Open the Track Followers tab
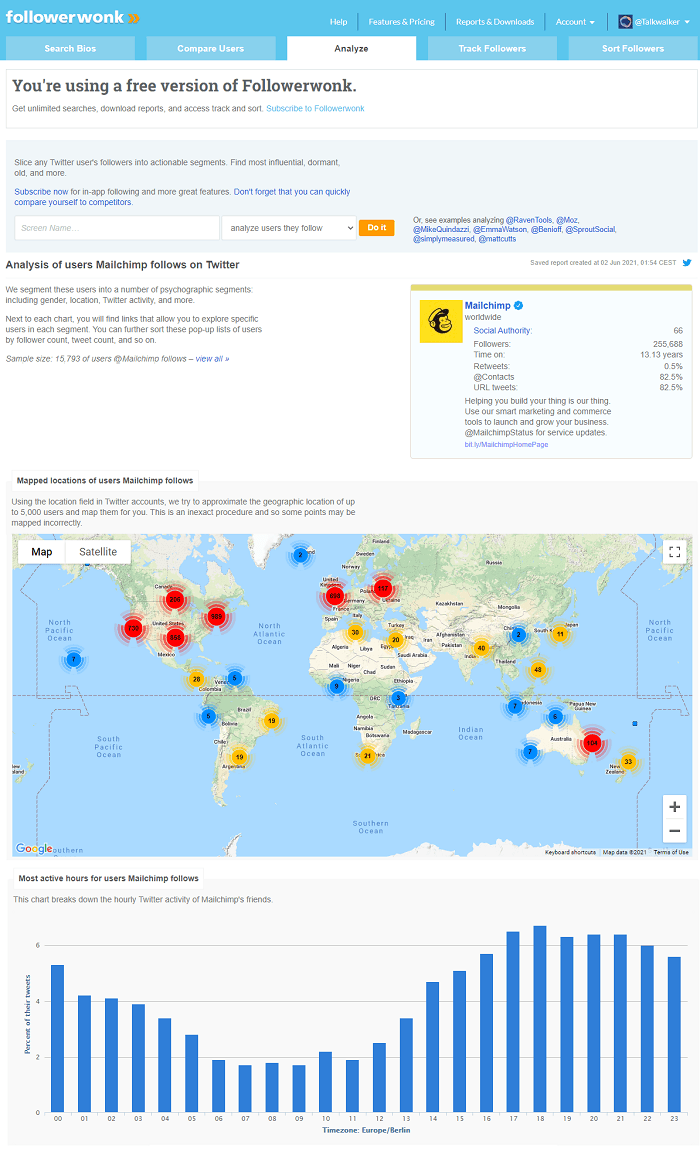The image size is (700, 1149). [x=493, y=48]
